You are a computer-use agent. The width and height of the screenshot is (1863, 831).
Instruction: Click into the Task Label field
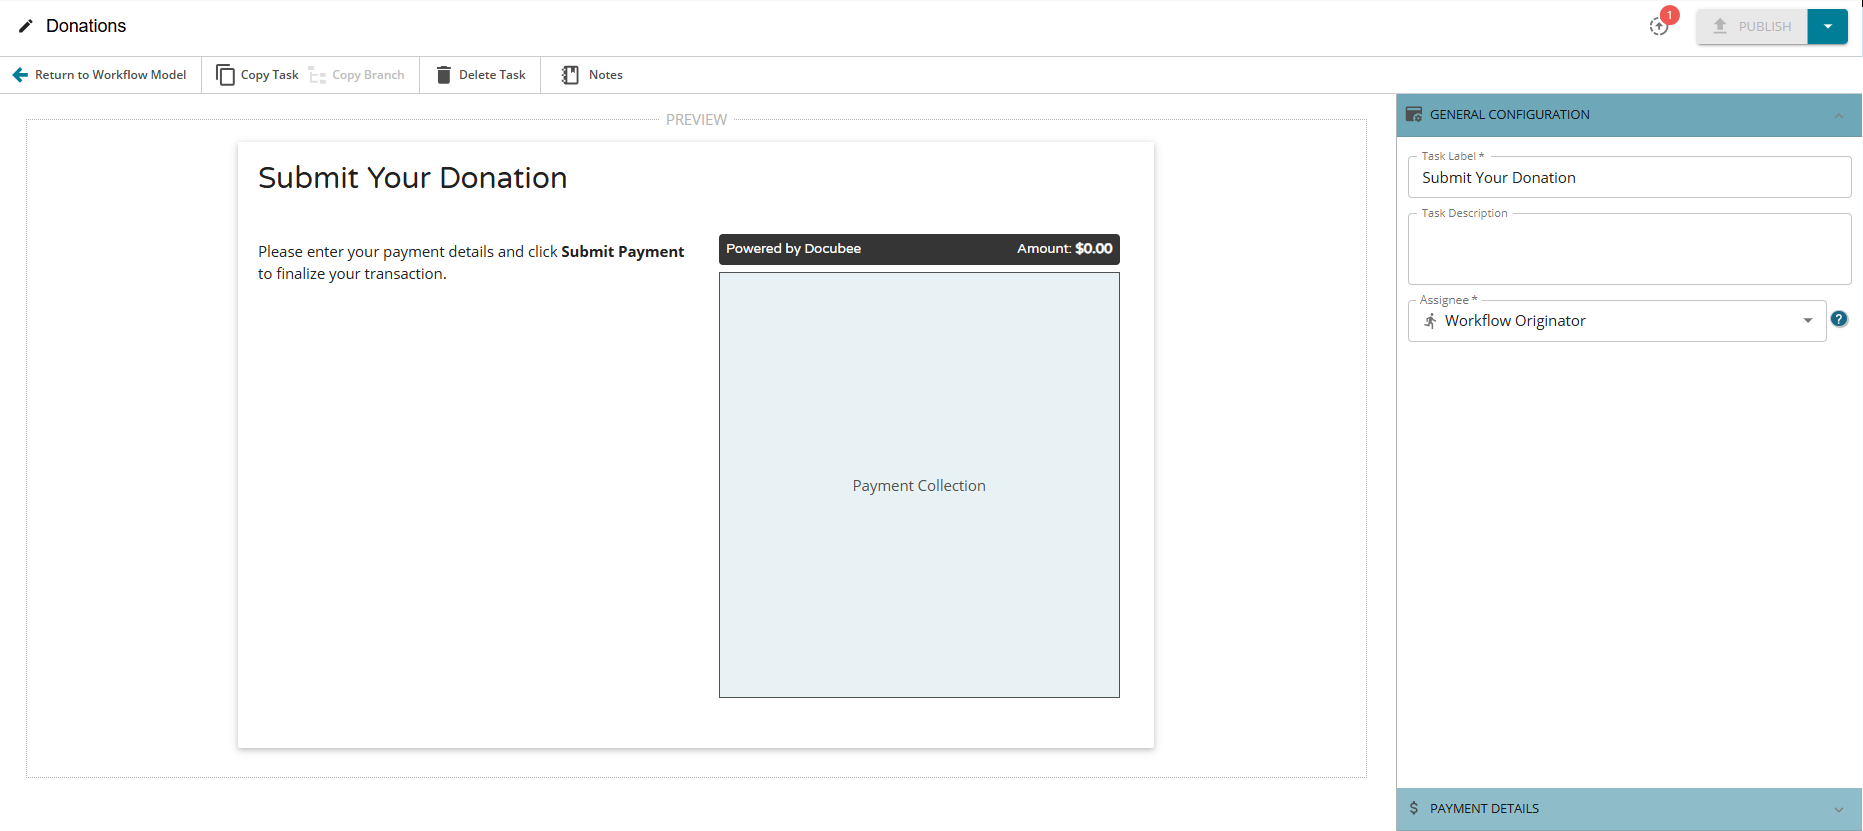(x=1628, y=178)
